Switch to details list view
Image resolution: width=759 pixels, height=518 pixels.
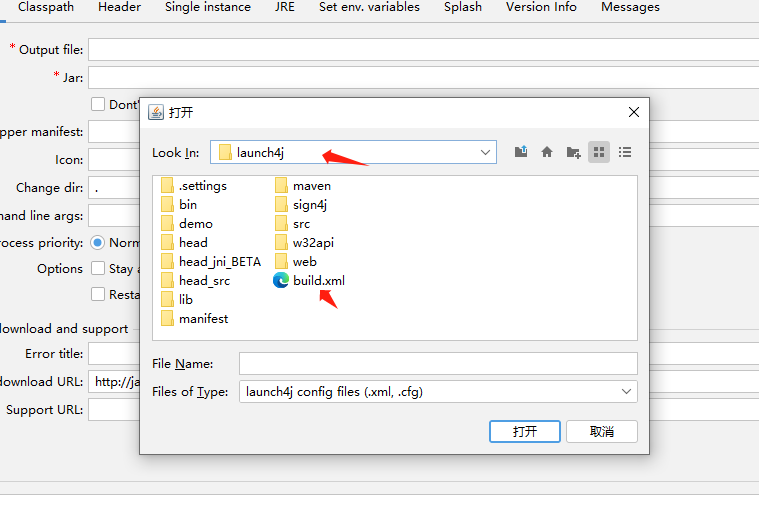[625, 152]
